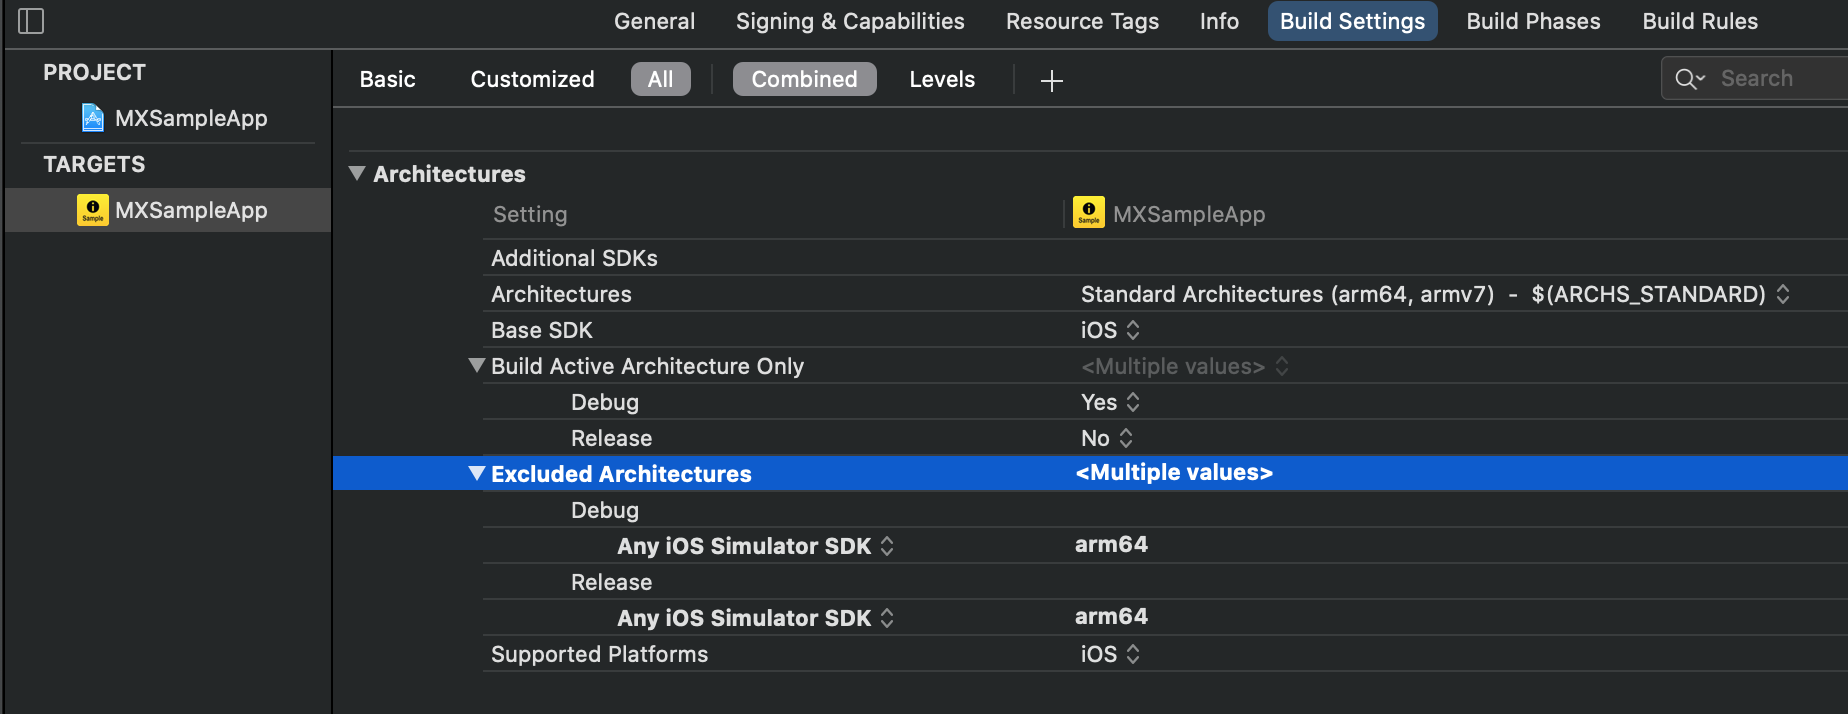
Task: Change Build Active Architecture Debug value Yes
Action: click(1110, 402)
